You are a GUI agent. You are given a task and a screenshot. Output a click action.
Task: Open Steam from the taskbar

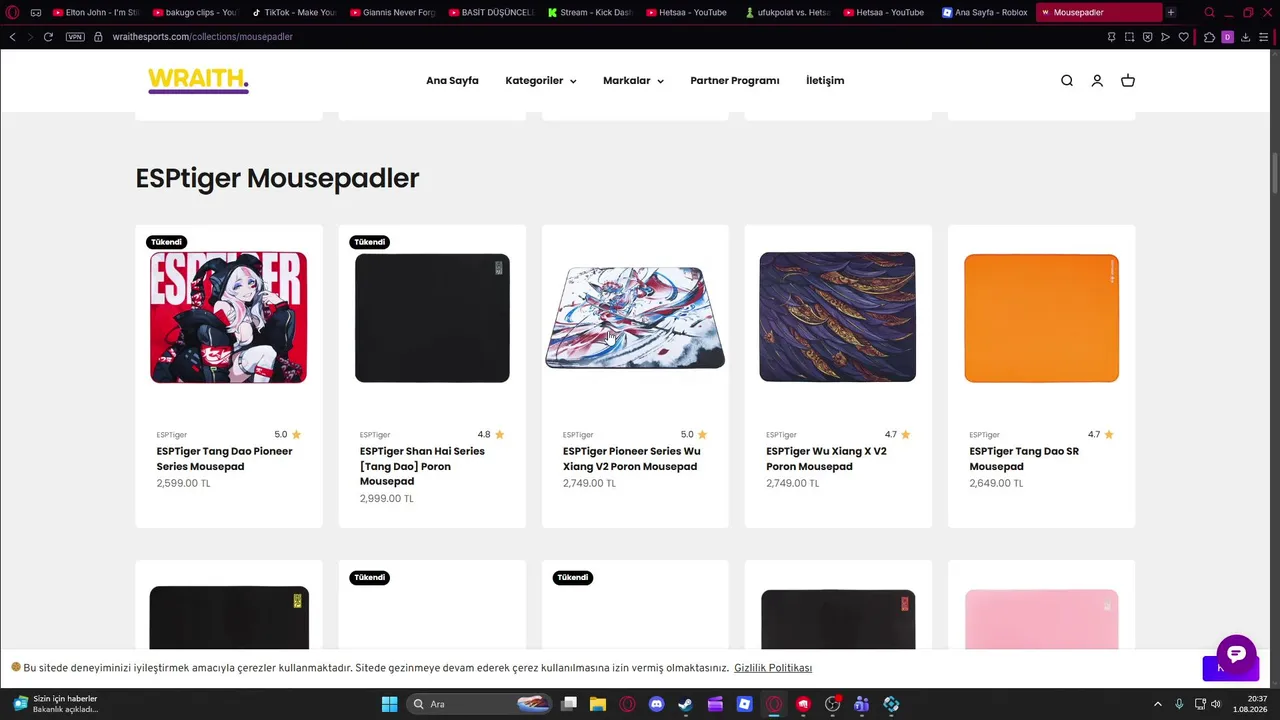[x=685, y=704]
